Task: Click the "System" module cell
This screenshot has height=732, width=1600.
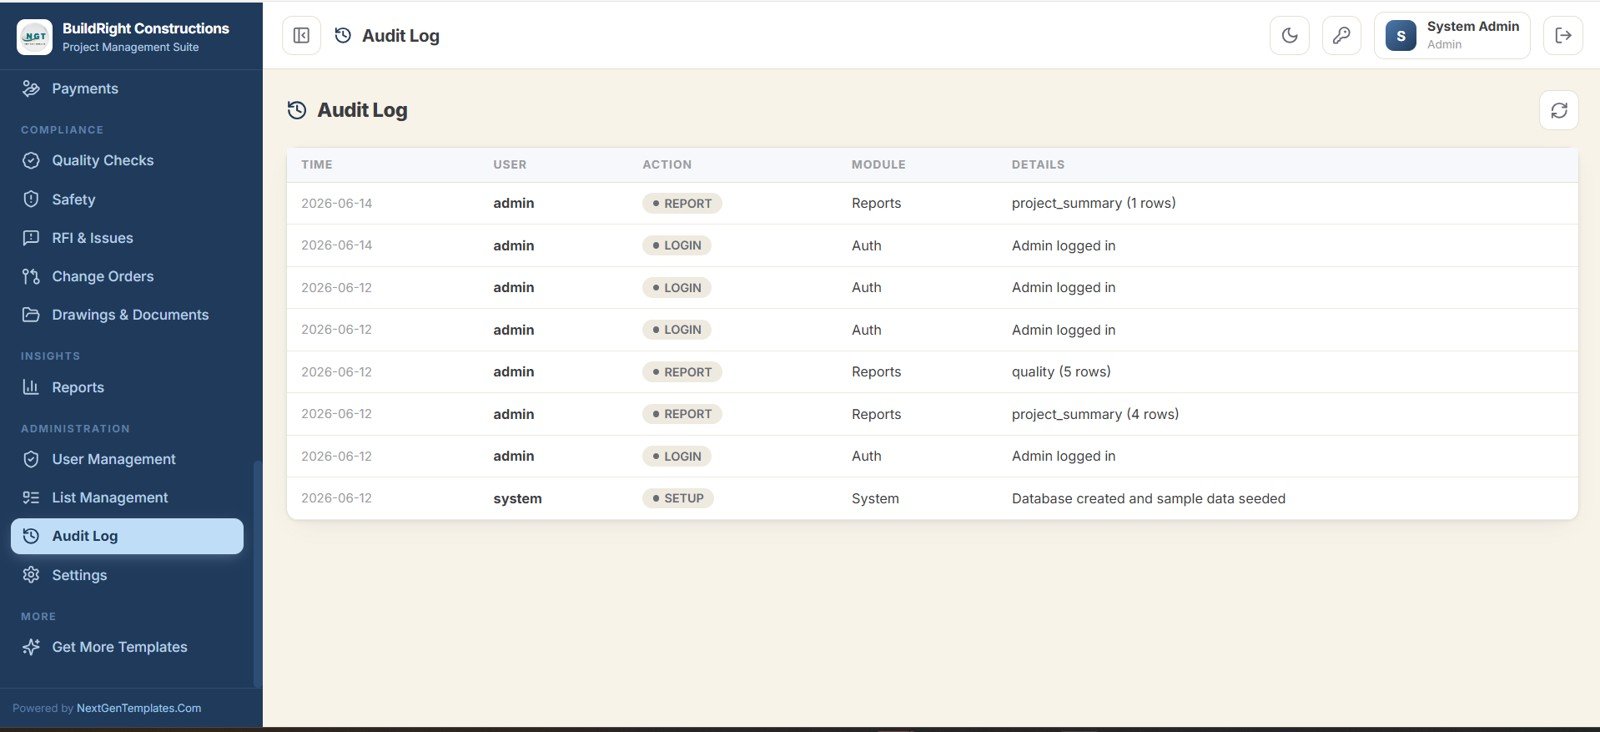Action: click(875, 498)
